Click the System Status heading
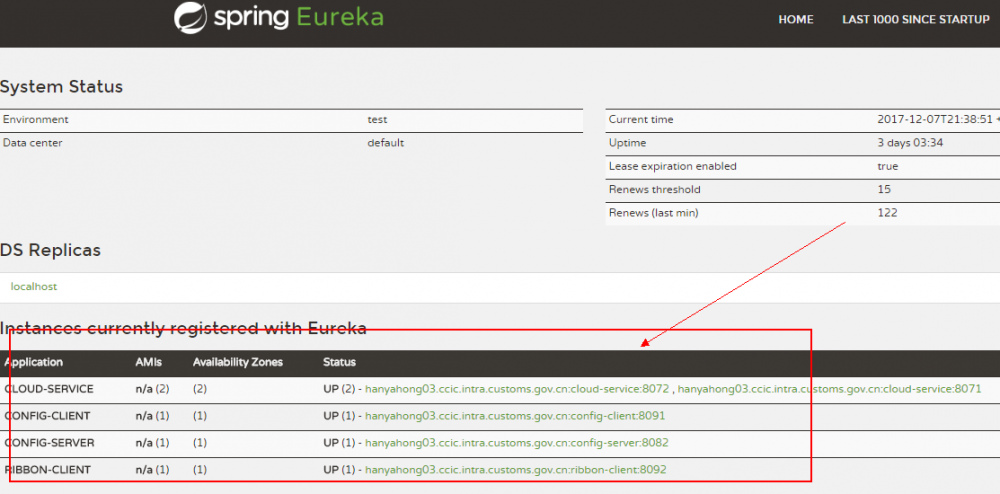 pos(61,87)
